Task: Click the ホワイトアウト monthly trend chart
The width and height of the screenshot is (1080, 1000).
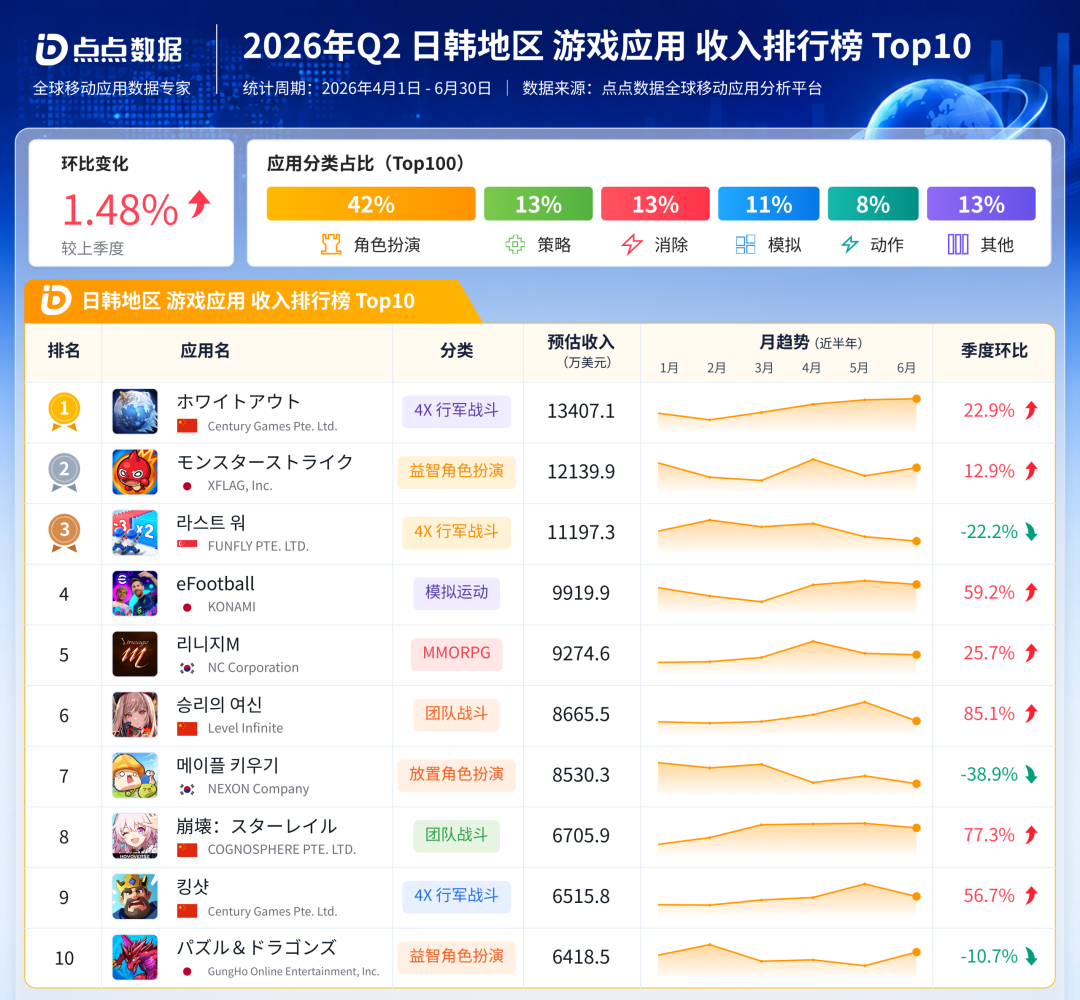Action: 787,413
